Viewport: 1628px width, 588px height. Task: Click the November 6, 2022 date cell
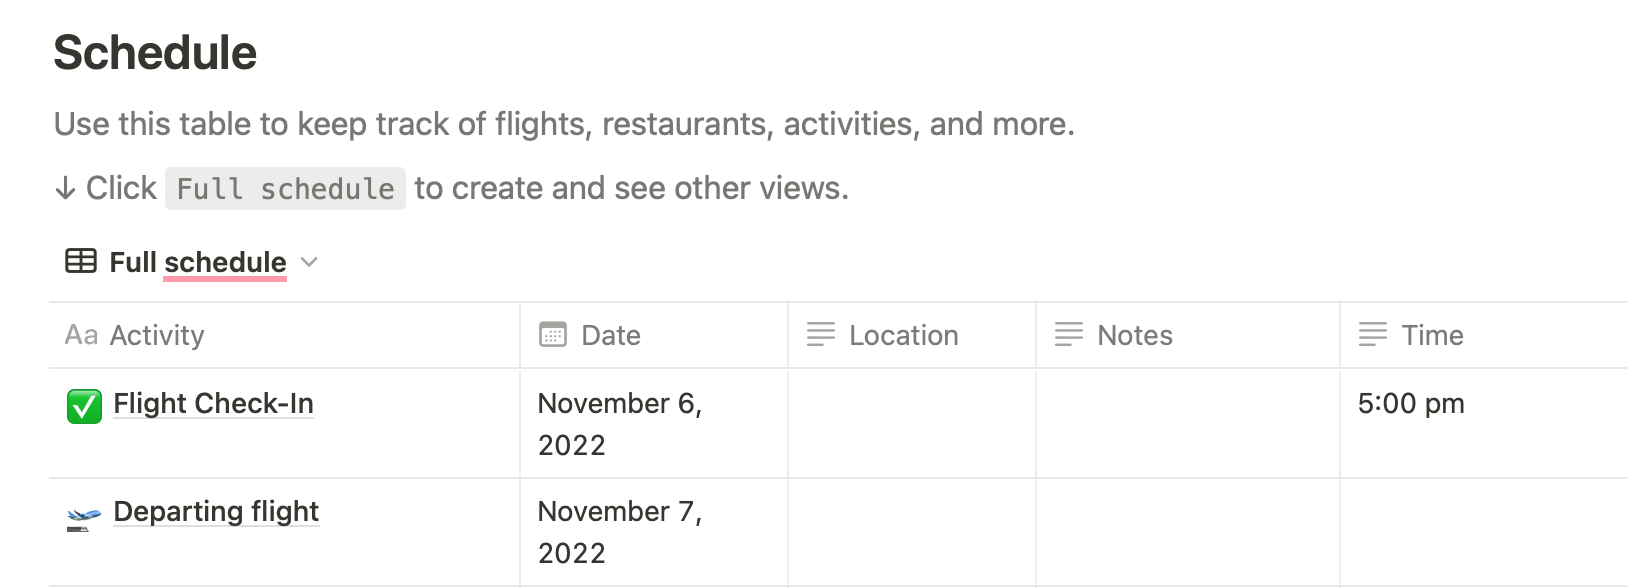point(620,423)
